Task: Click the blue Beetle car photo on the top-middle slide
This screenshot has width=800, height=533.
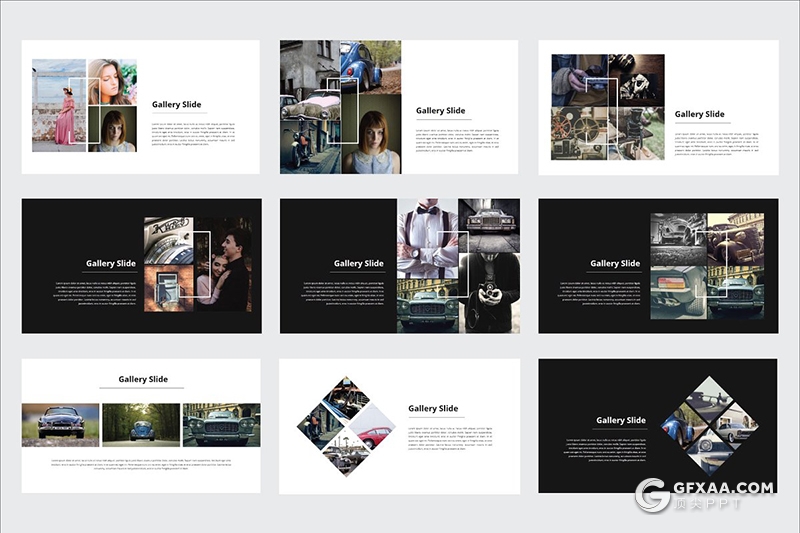Action: click(371, 65)
